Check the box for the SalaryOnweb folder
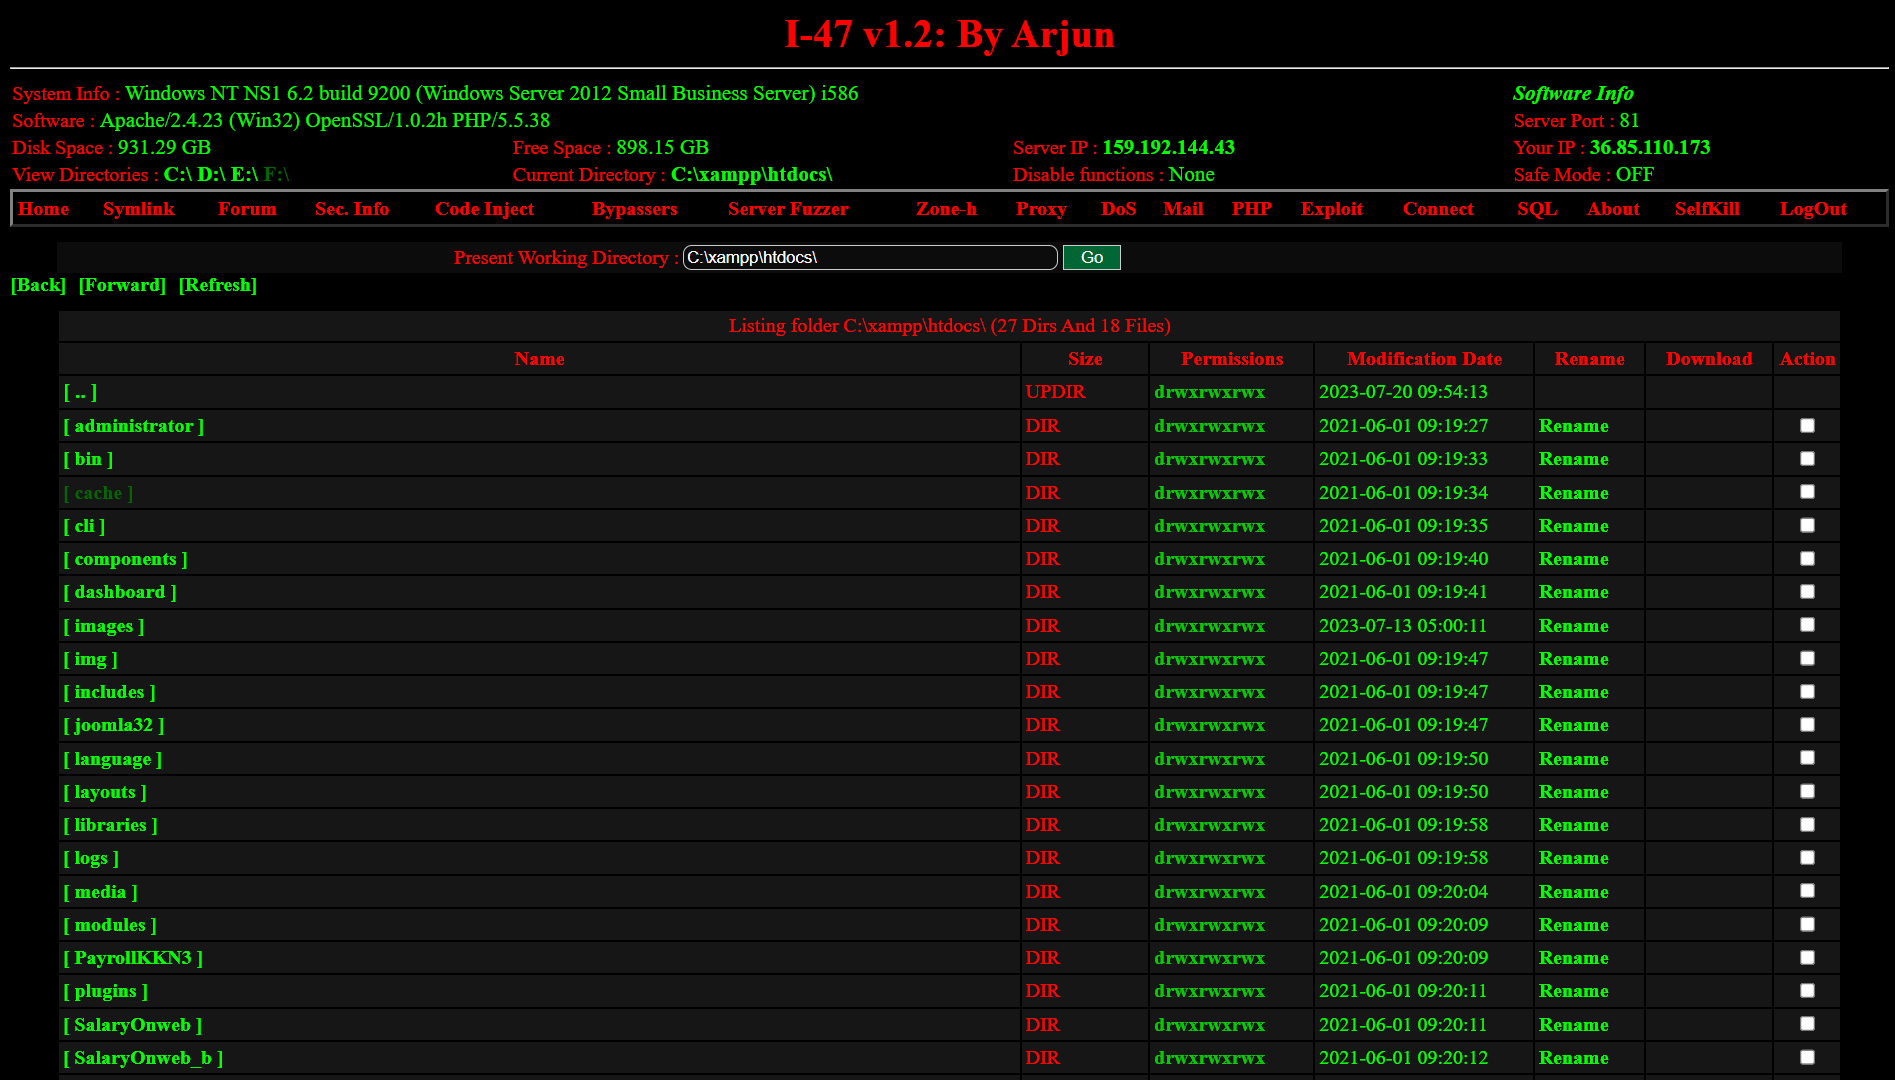This screenshot has height=1080, width=1895. [1807, 1024]
